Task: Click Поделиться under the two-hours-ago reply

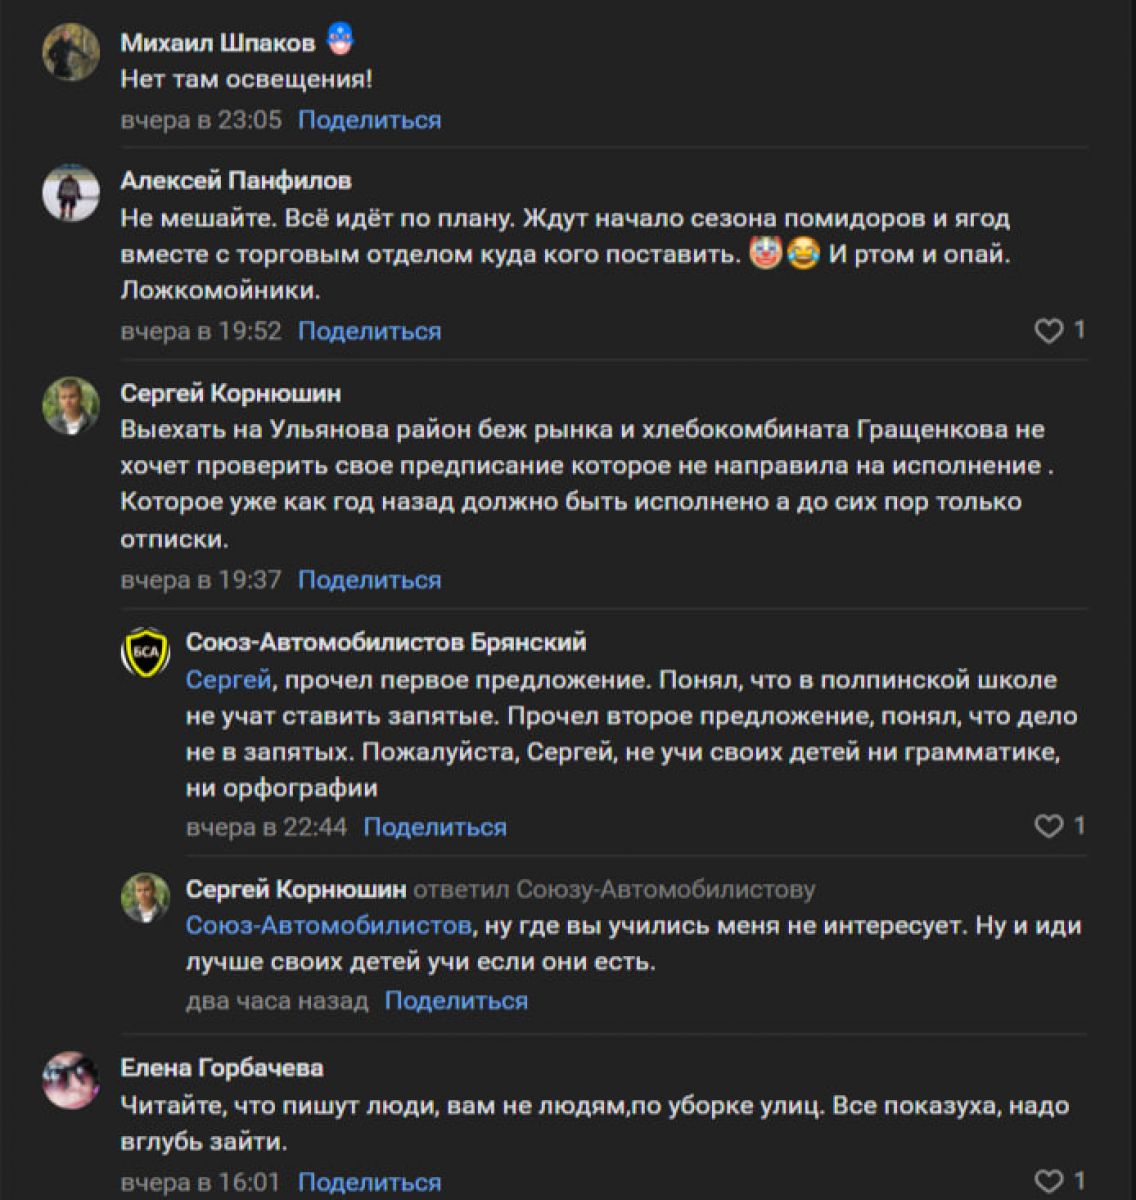Action: tap(456, 1001)
